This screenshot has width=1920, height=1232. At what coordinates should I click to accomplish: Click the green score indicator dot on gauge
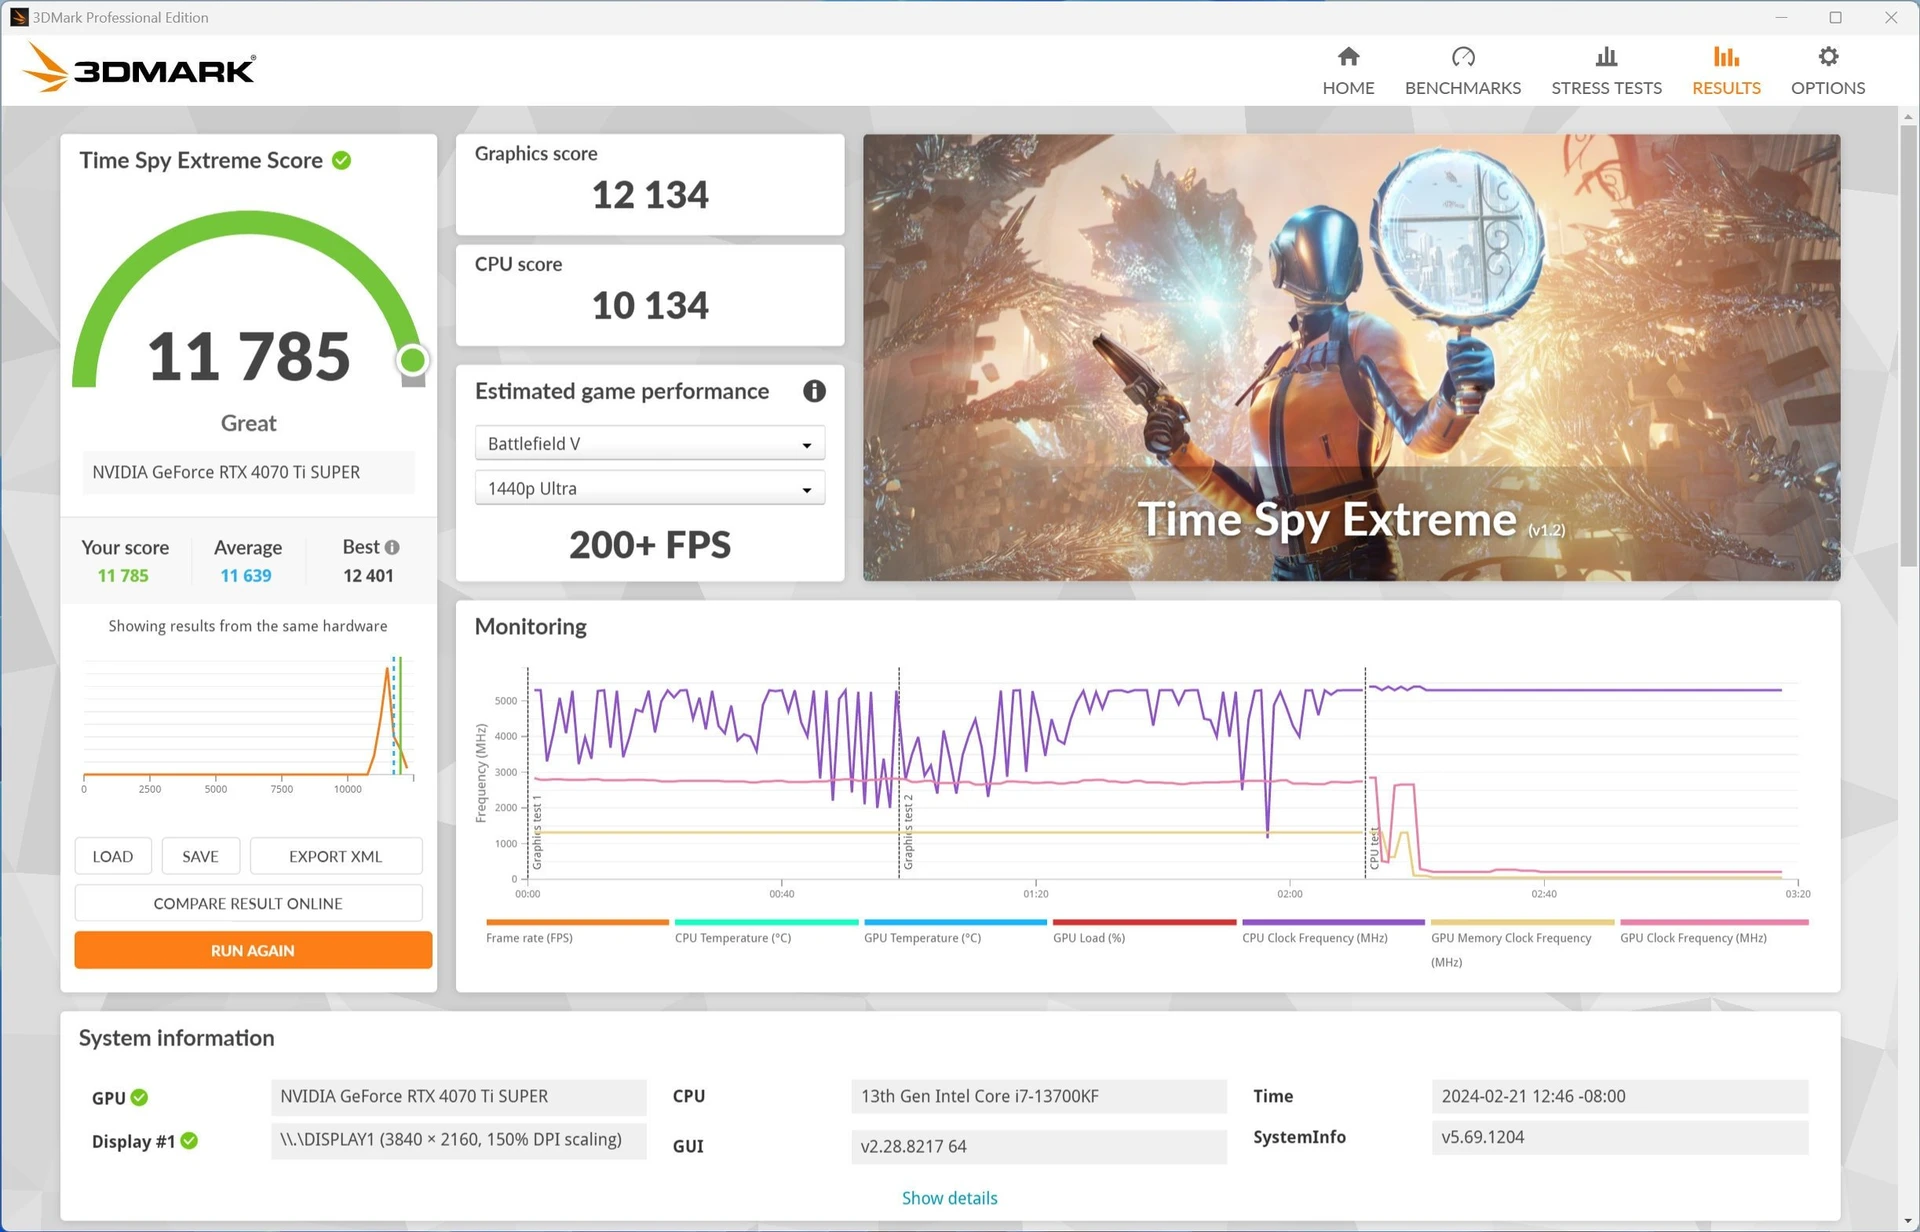[x=412, y=360]
